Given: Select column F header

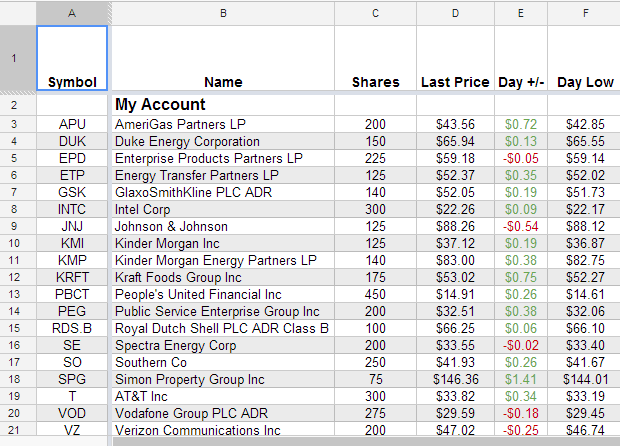Looking at the screenshot, I should 584,13.
